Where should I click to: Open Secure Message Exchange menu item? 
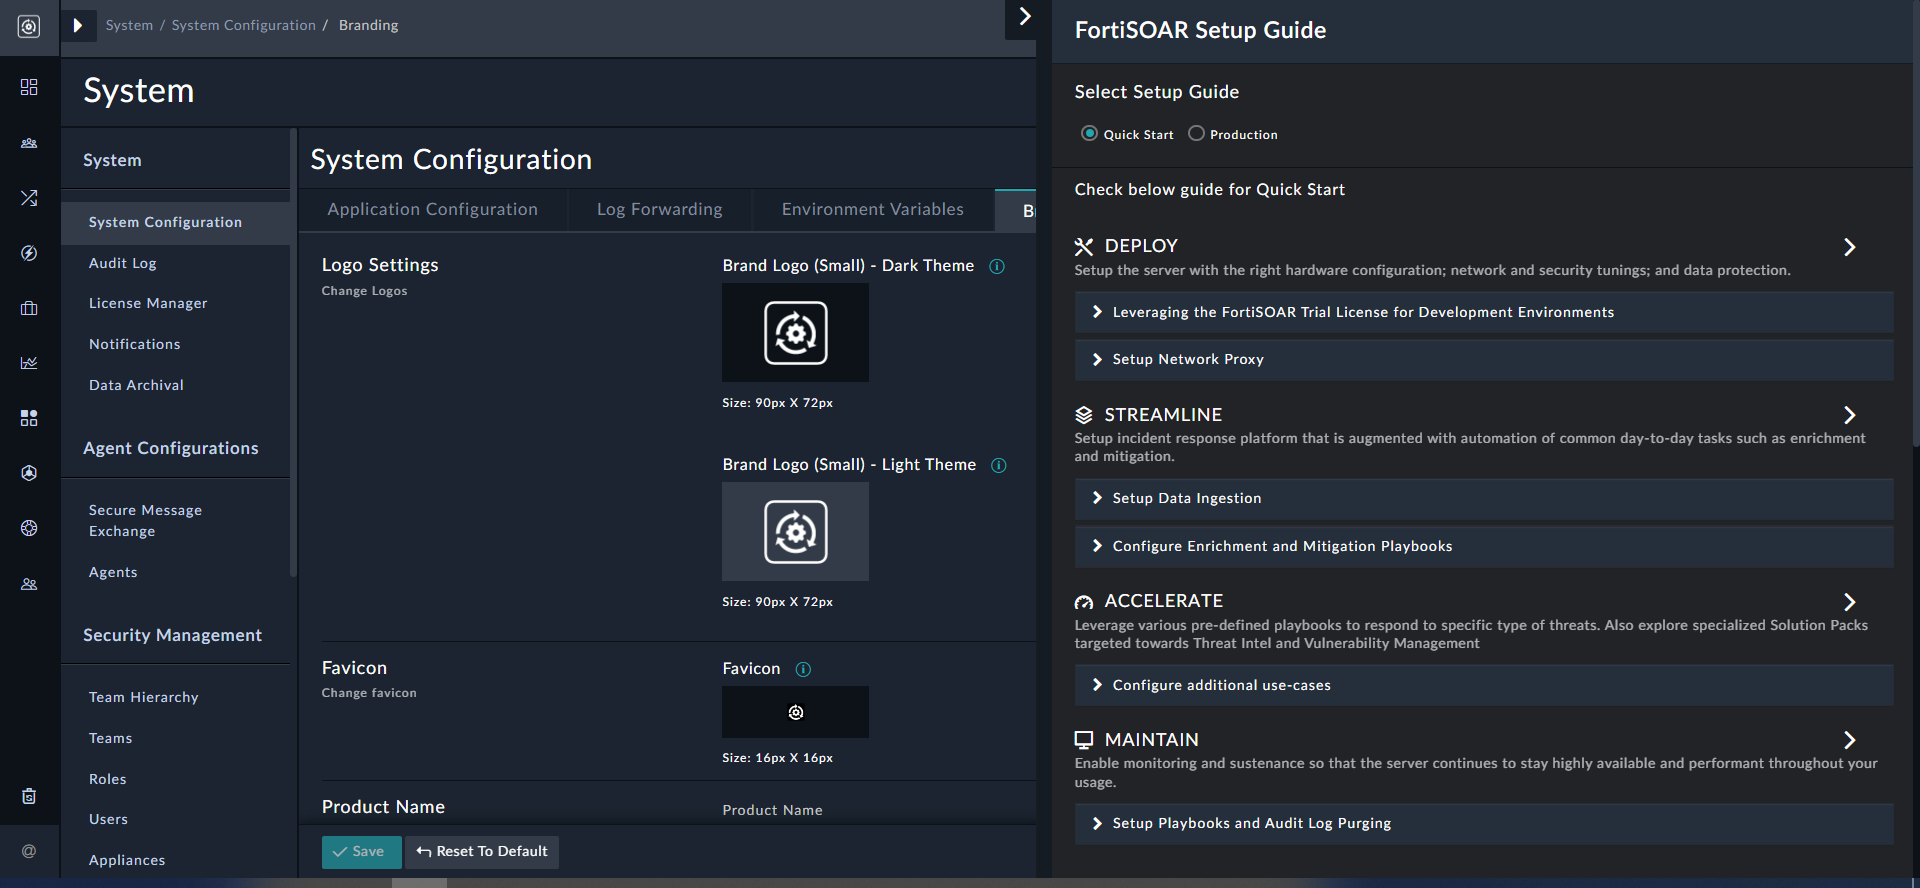pos(145,520)
